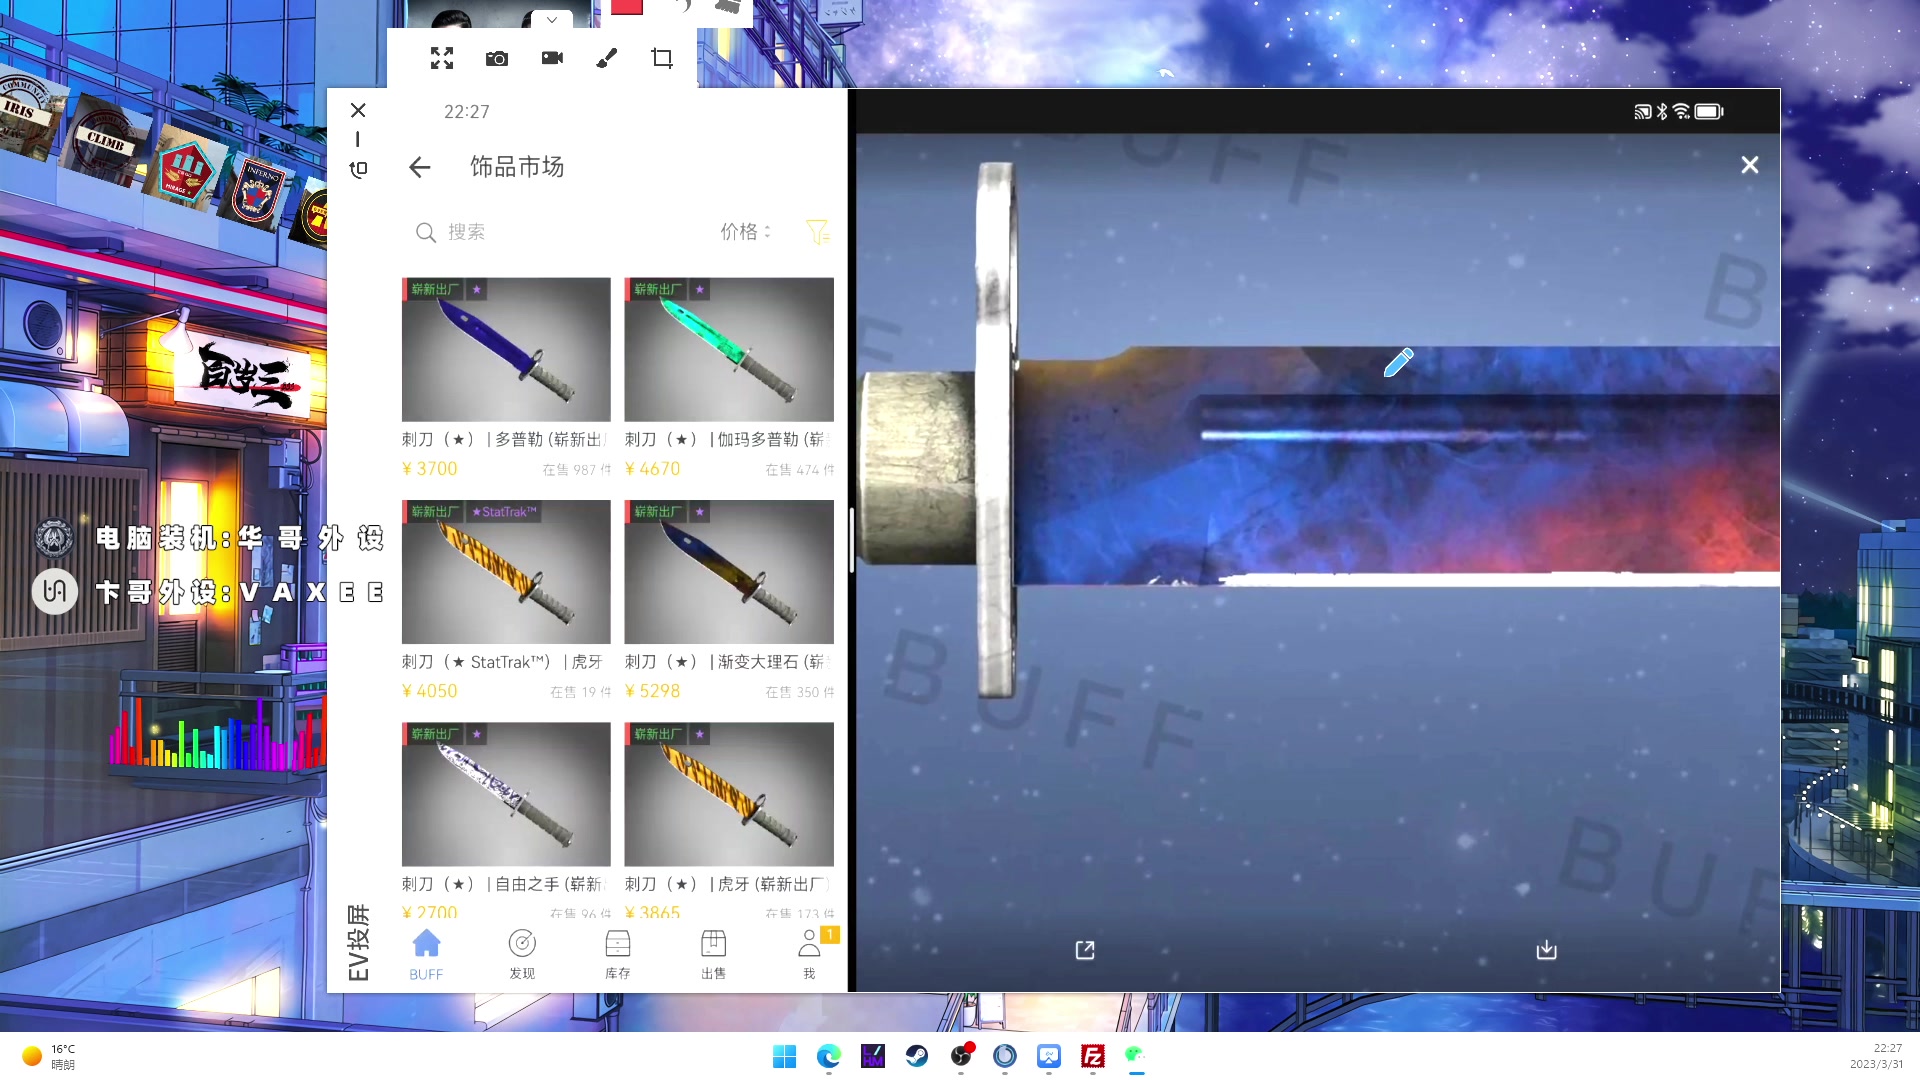
Task: Open Microsoft Edge from taskbar
Action: click(829, 1056)
